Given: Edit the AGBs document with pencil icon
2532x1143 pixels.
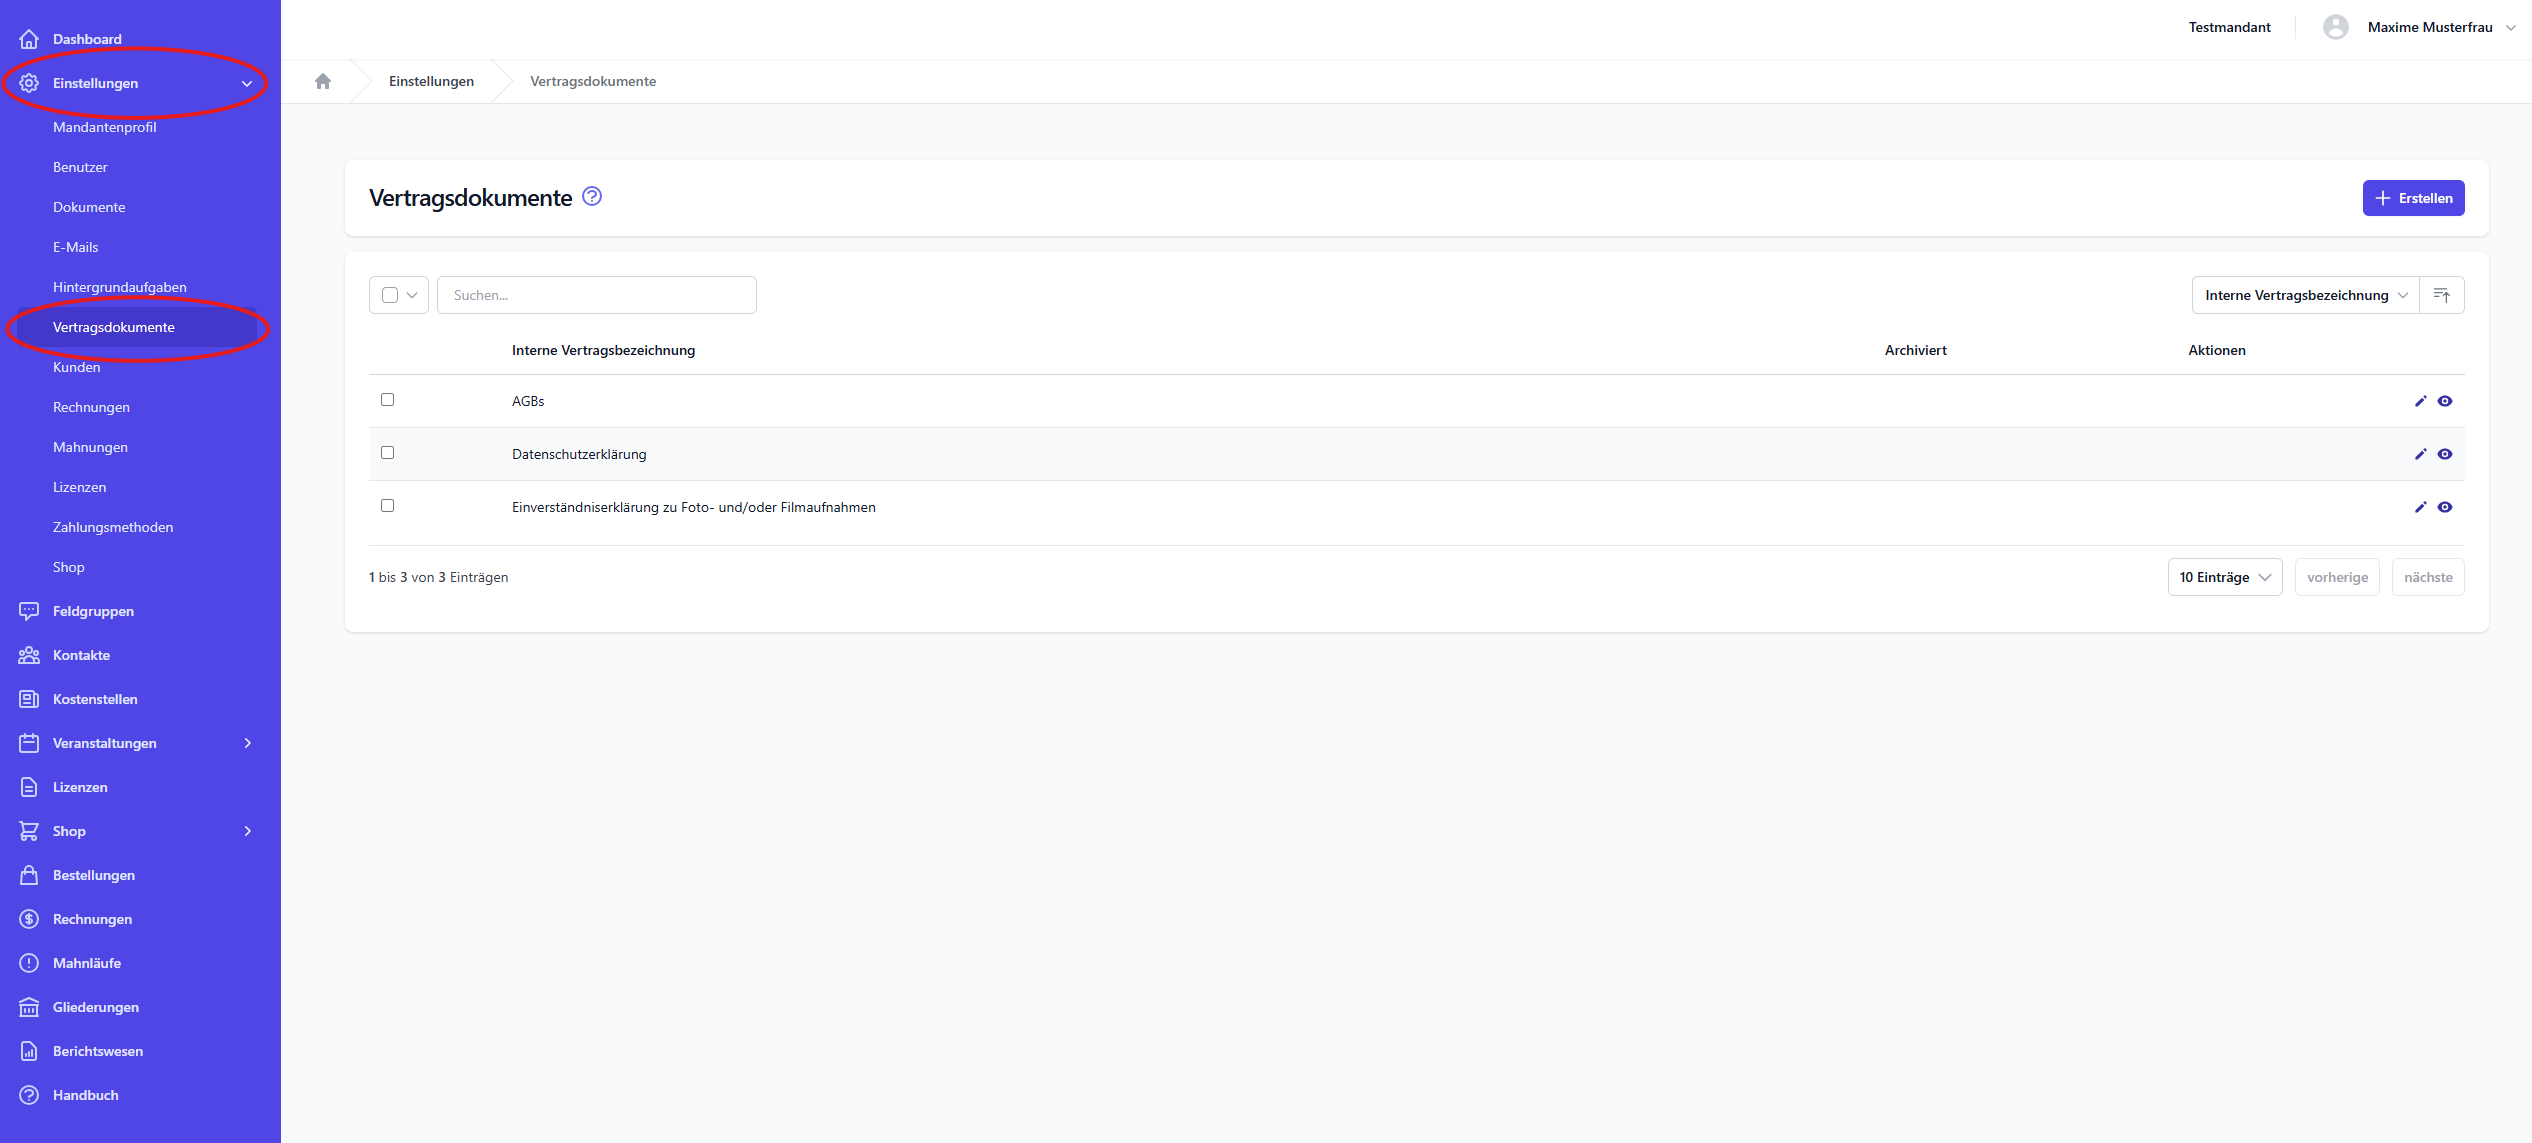Looking at the screenshot, I should tap(2421, 401).
